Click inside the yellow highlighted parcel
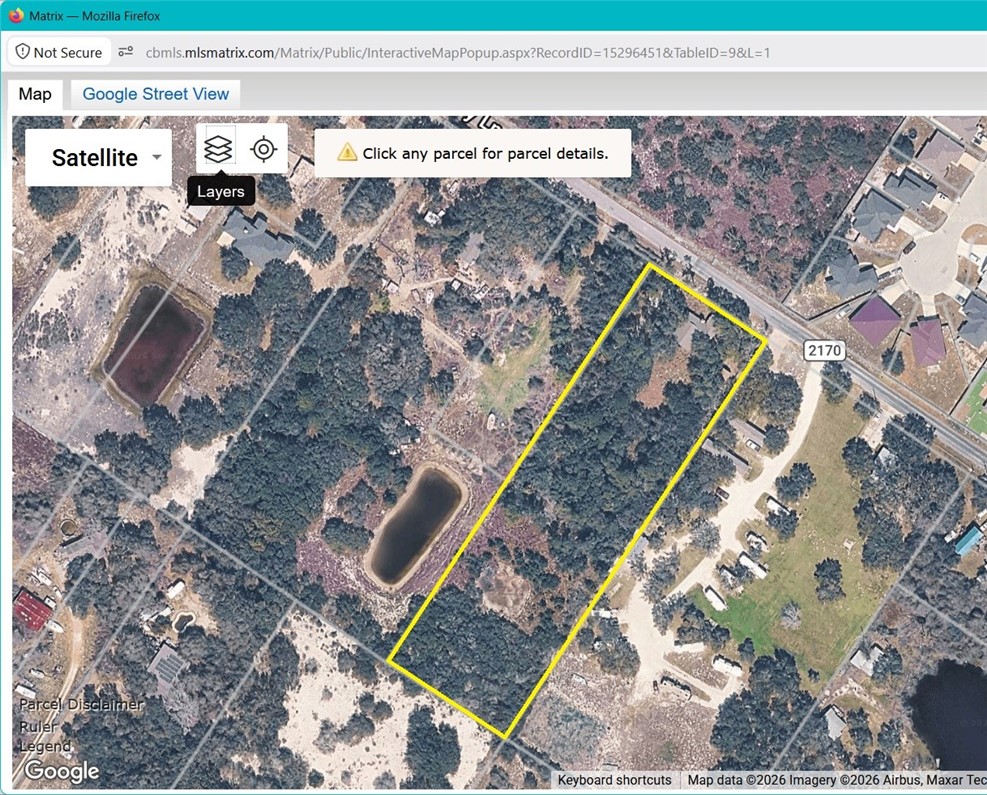This screenshot has width=987, height=795. (577, 500)
